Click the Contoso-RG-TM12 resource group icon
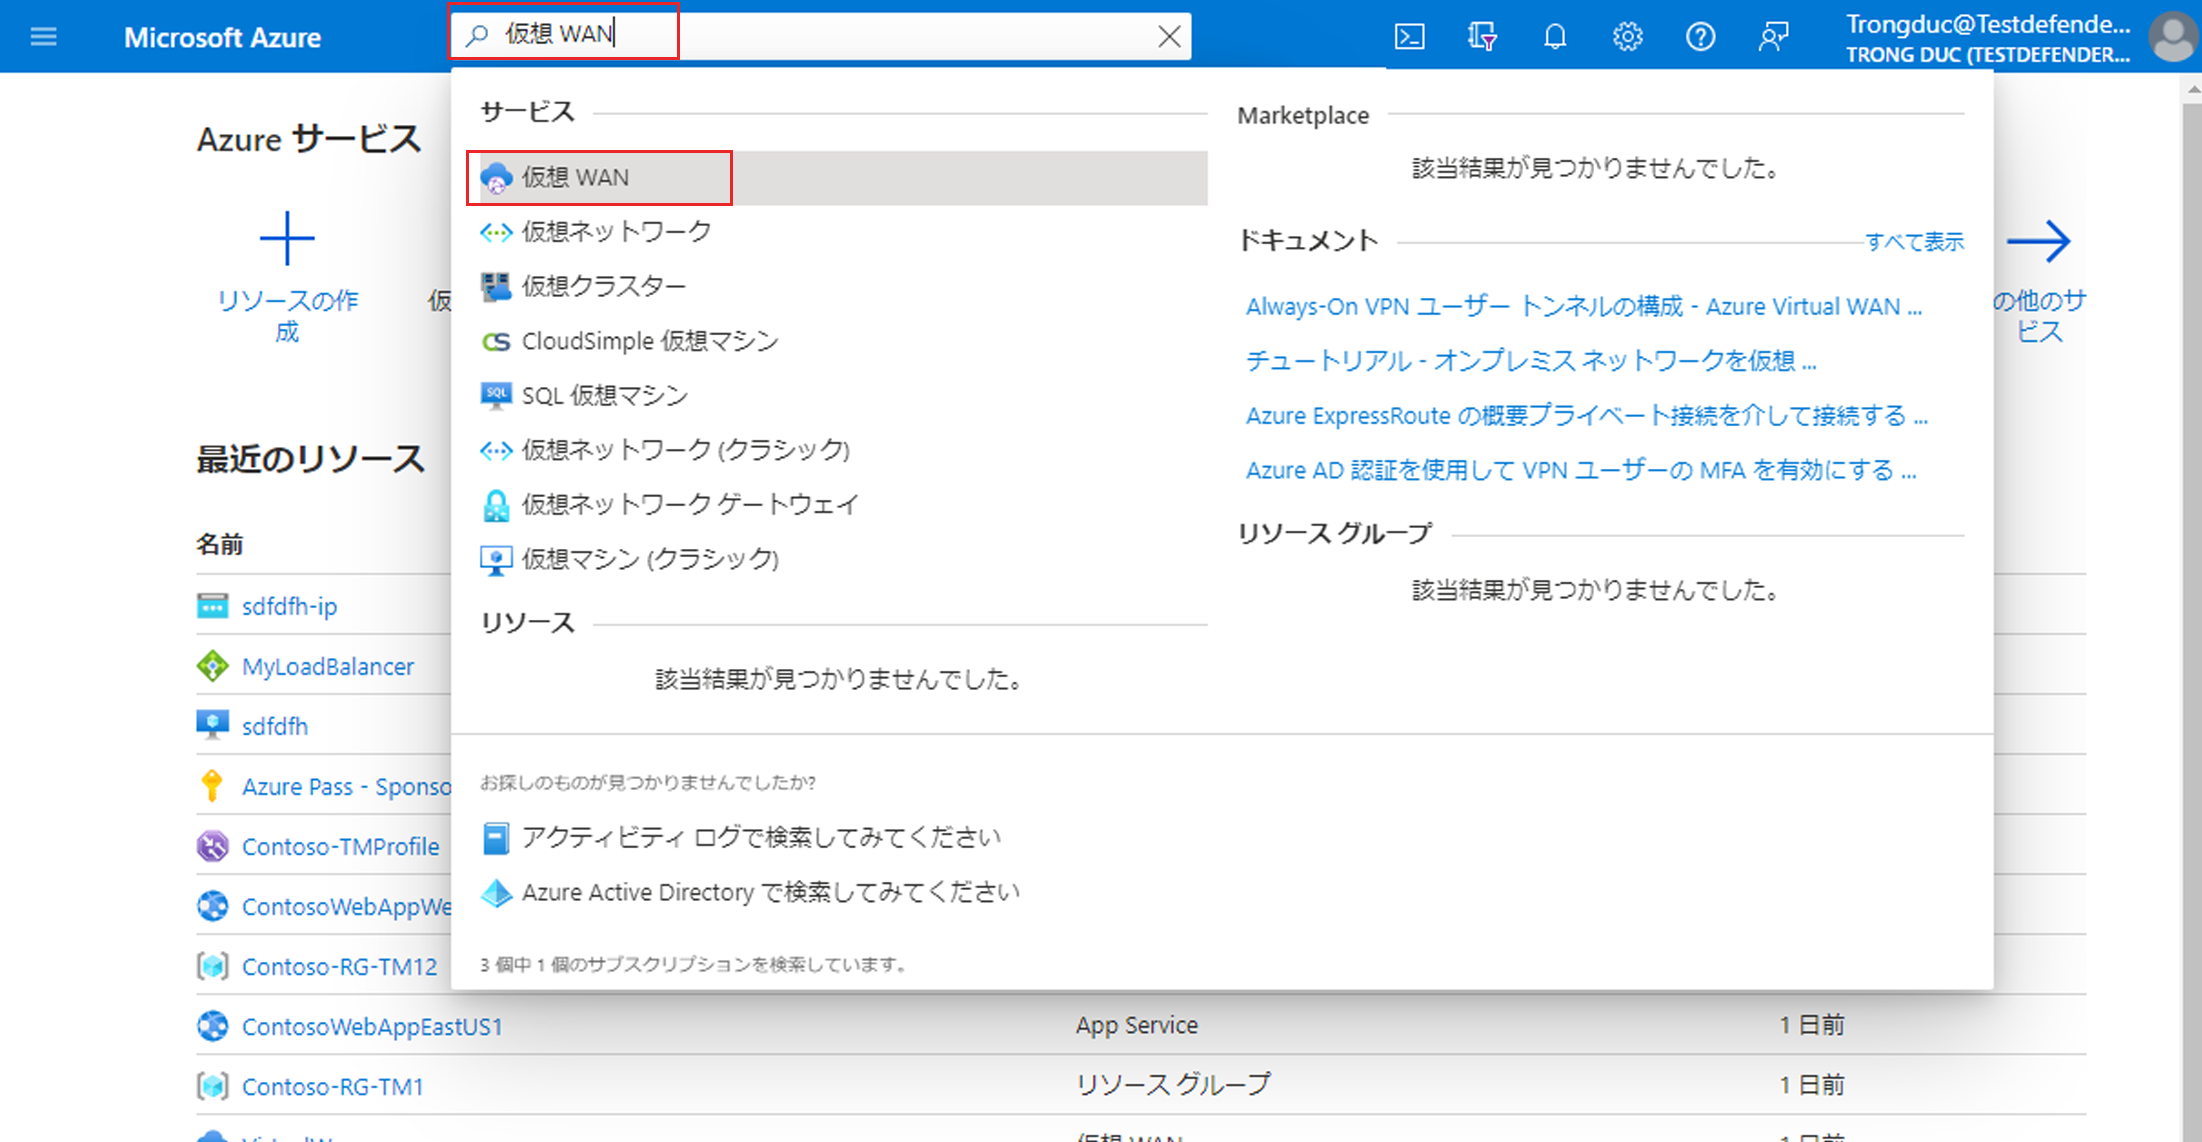Screen dimensions: 2202x1142 (212, 967)
